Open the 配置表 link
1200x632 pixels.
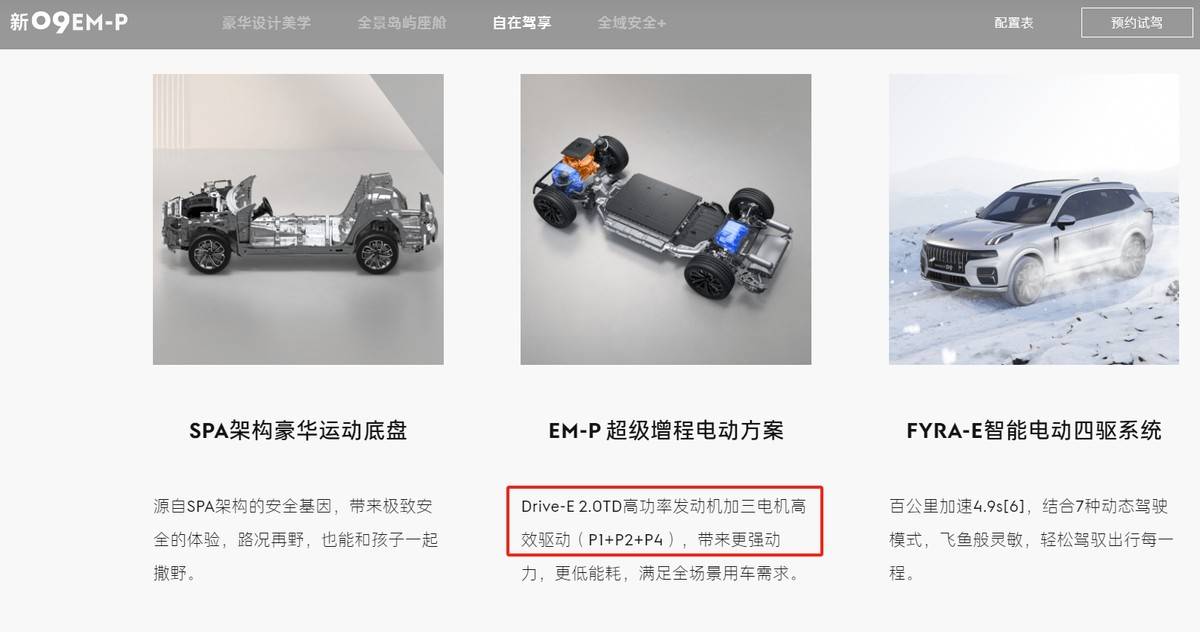pyautogui.click(x=1014, y=22)
